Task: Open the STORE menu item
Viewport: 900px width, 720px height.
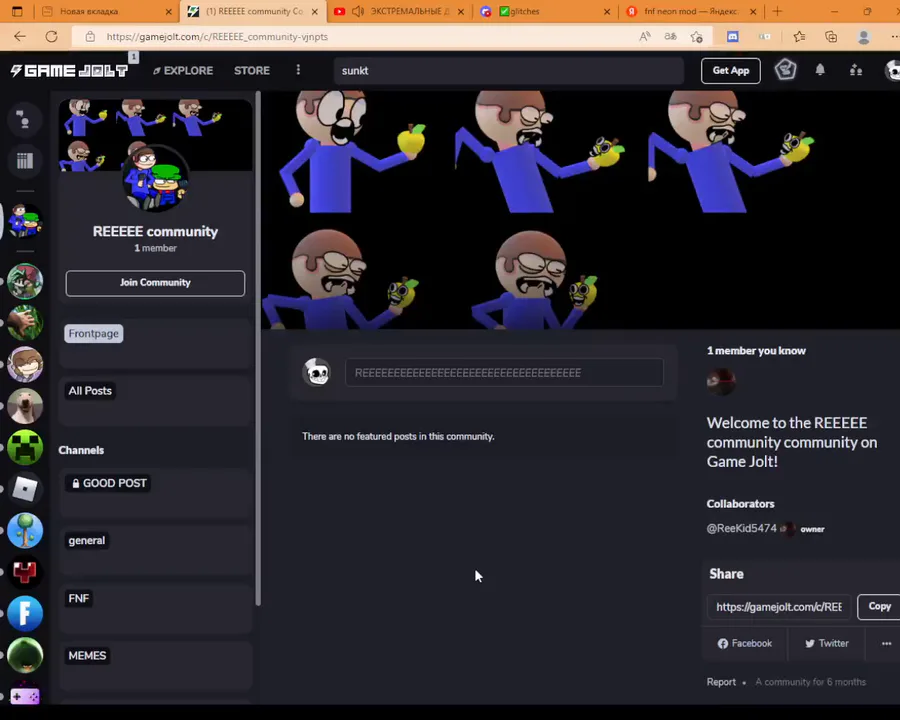Action: tap(251, 71)
